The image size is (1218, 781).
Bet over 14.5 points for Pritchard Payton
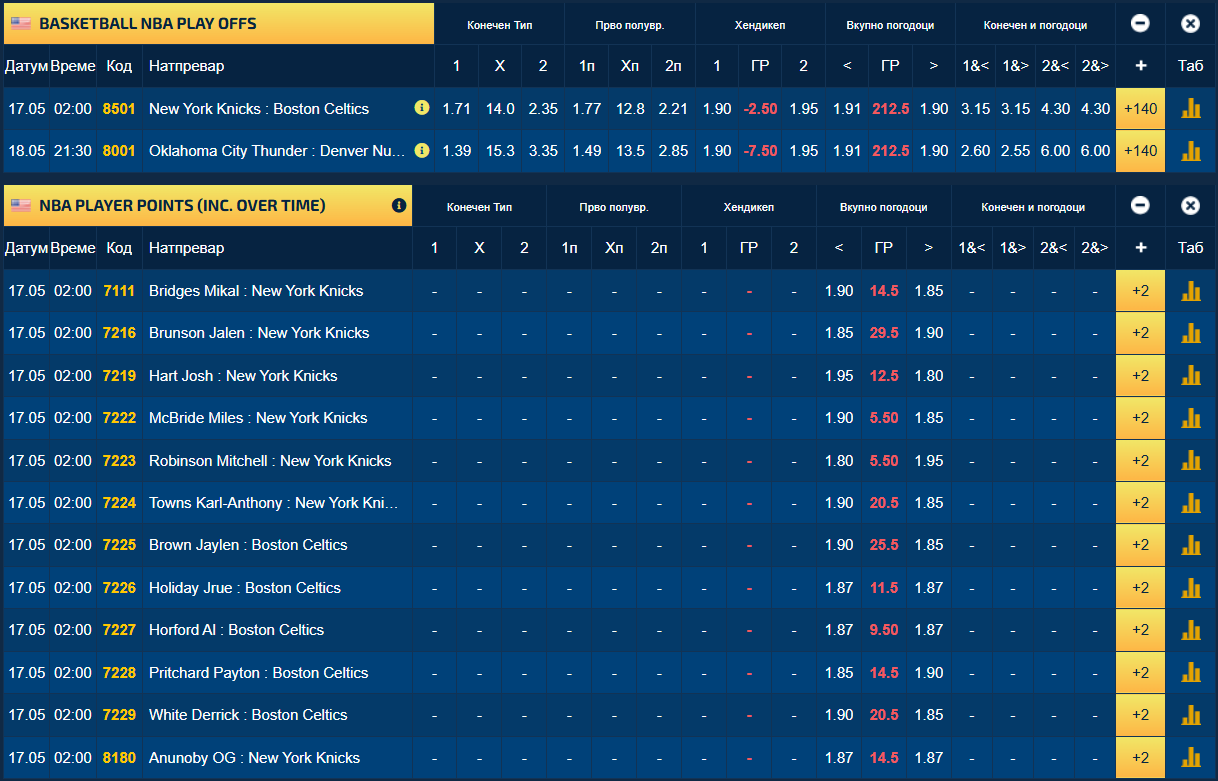pyautogui.click(x=929, y=673)
